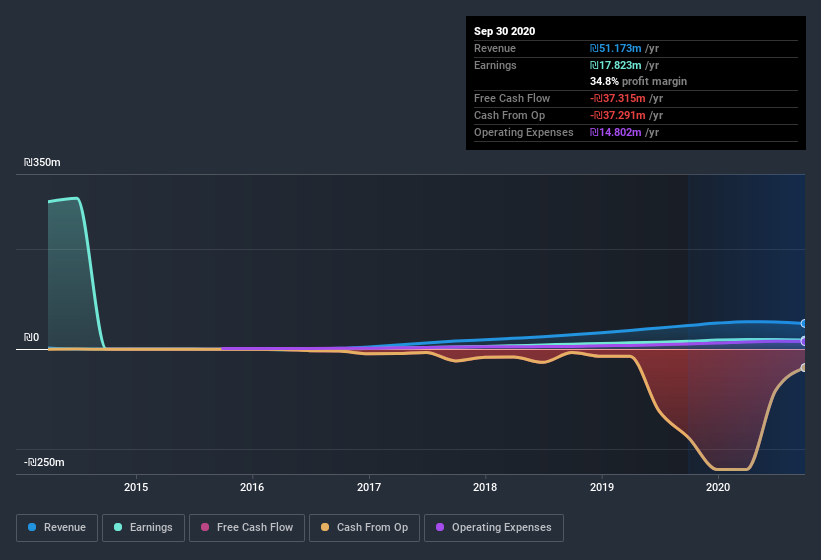Viewport: 821px width, 560px height.
Task: Hide the Earnings series via legend
Action: pos(143,527)
